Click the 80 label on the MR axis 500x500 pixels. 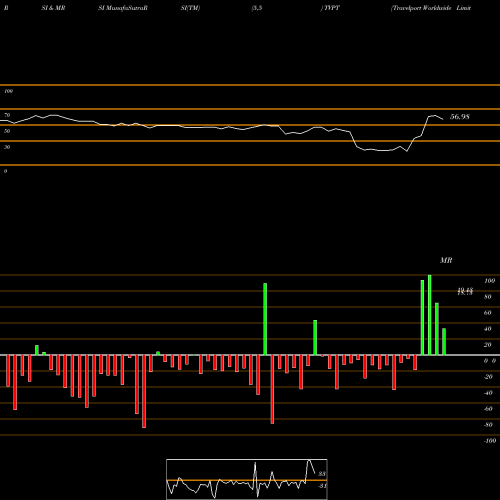pyautogui.click(x=488, y=297)
